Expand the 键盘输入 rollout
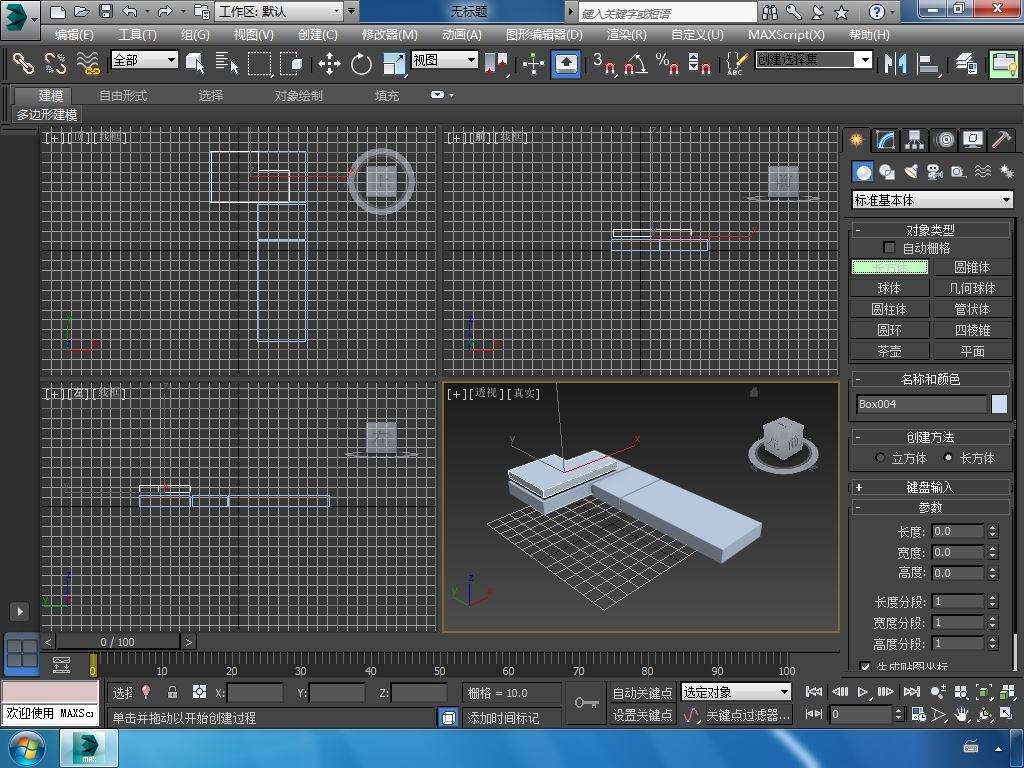This screenshot has width=1024, height=768. click(x=930, y=487)
